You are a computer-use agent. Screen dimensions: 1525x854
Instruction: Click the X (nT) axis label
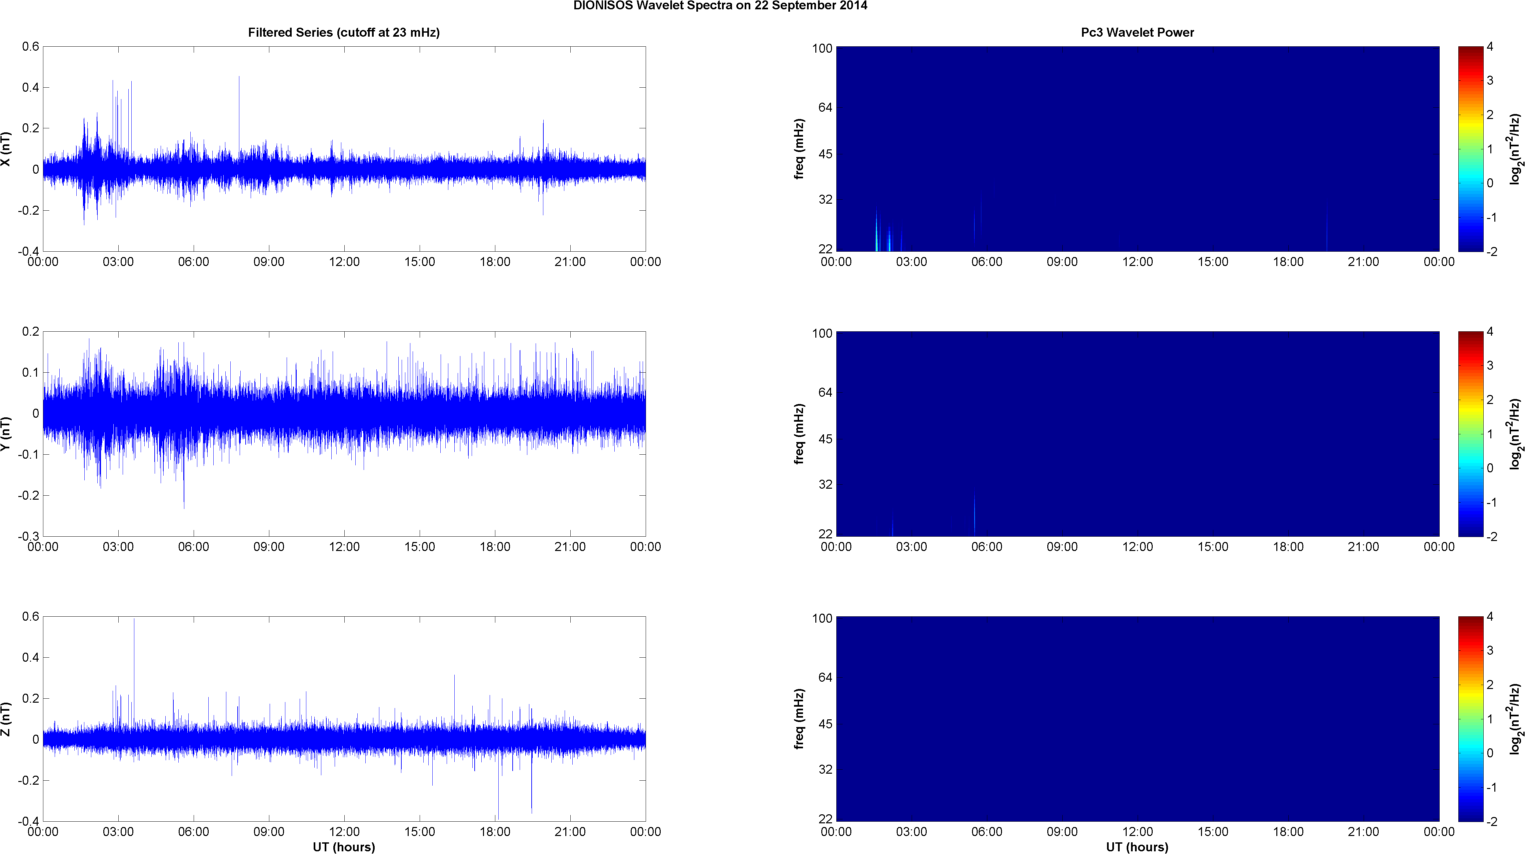click(x=7, y=149)
